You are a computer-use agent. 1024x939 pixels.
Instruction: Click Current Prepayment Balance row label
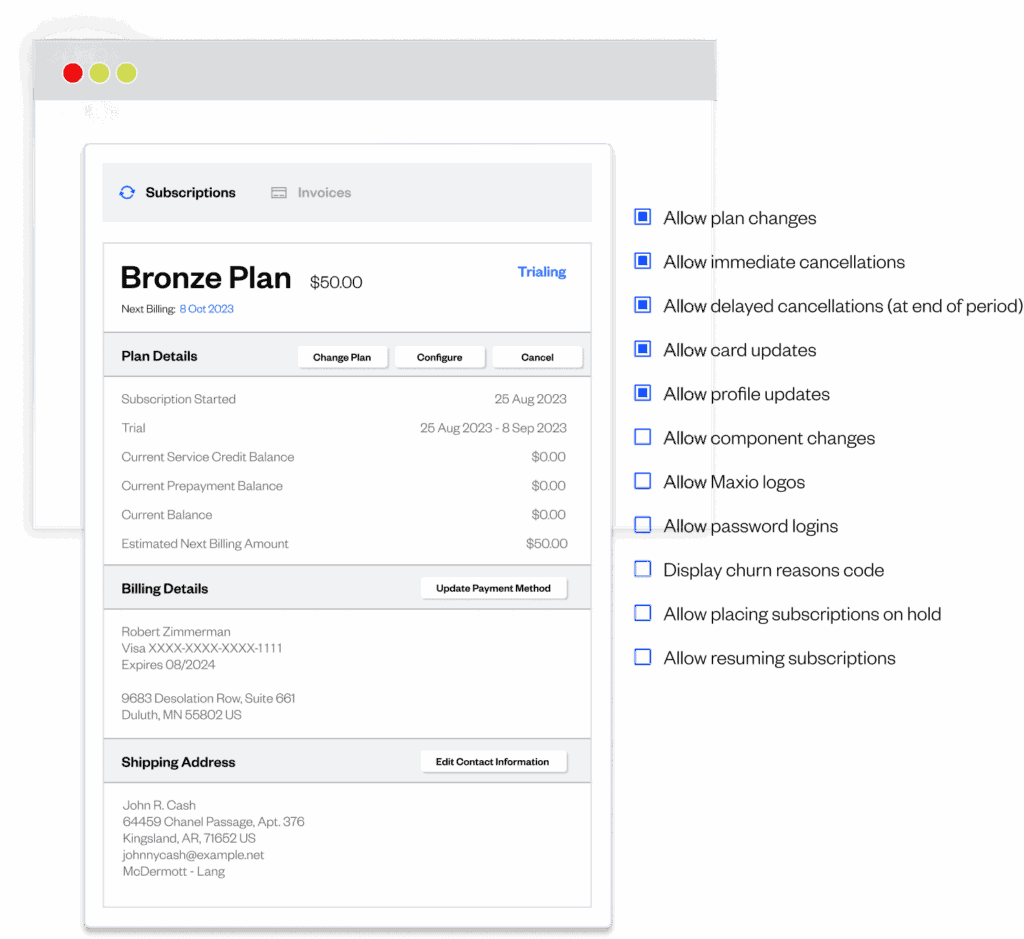point(202,486)
